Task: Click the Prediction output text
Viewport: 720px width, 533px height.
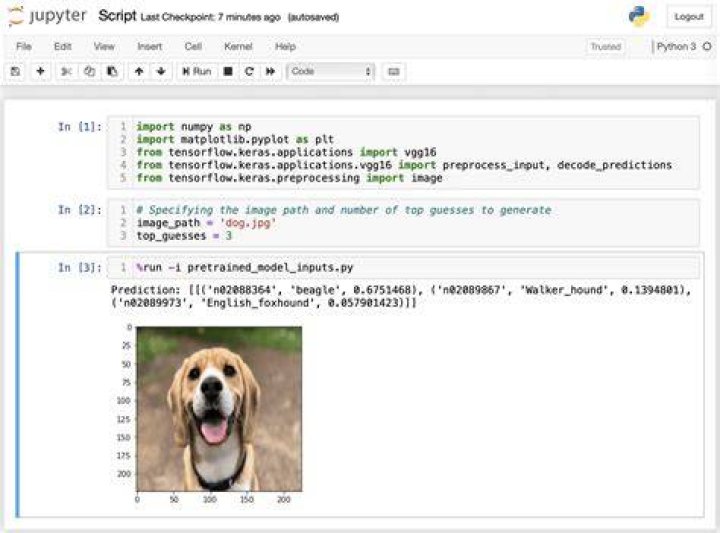Action: tap(401, 297)
